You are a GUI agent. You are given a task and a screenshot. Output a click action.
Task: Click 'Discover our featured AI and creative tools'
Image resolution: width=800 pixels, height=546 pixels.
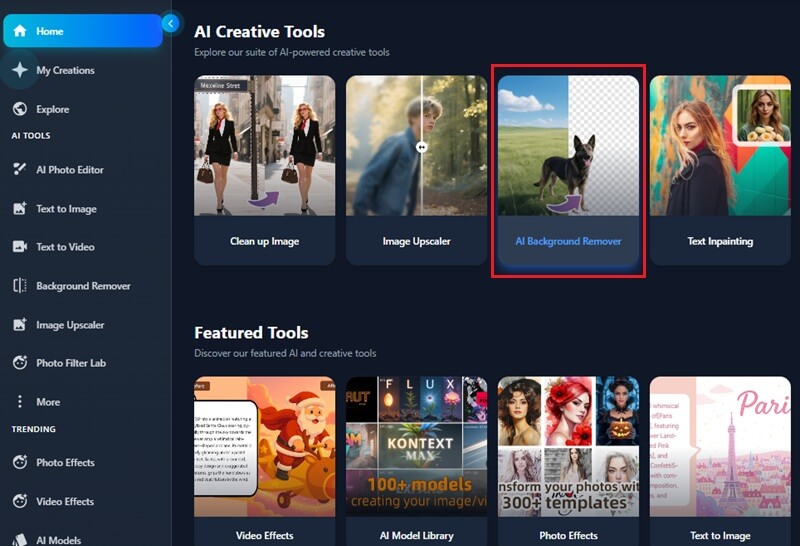(285, 353)
